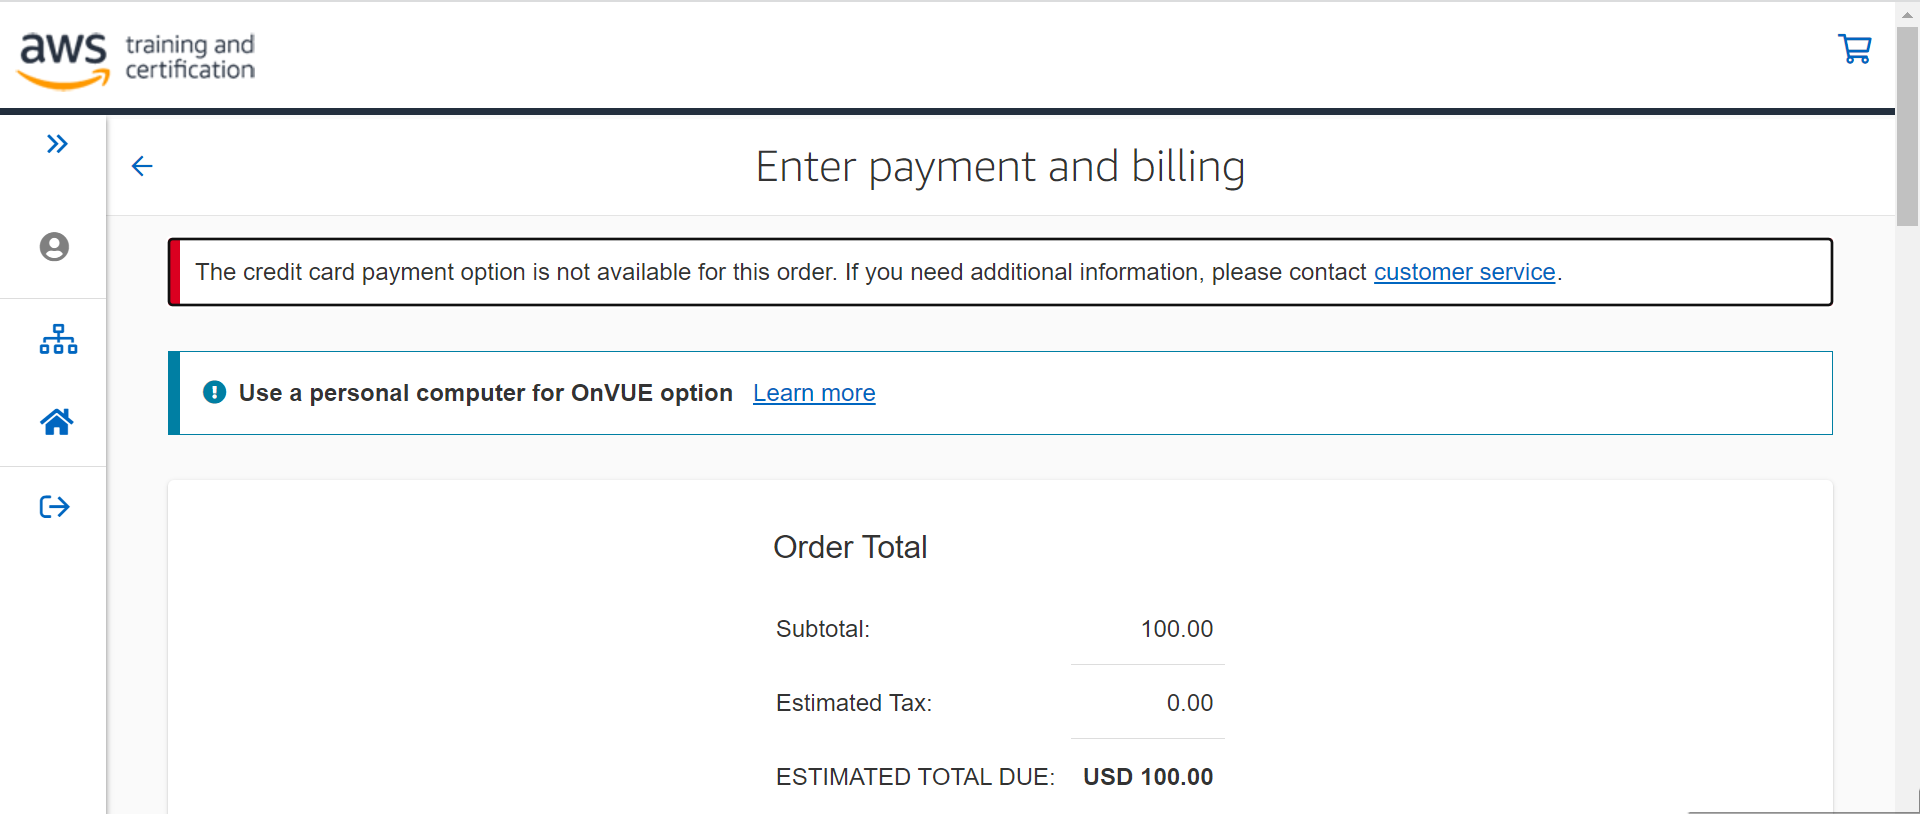Click the OnVUE info exclamation icon

click(214, 392)
